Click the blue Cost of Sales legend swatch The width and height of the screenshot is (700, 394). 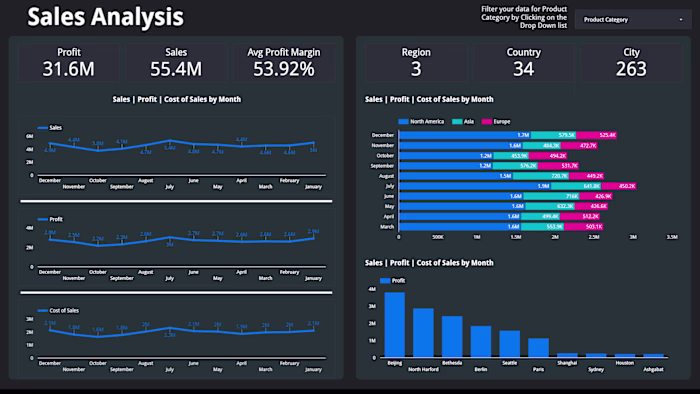tap(43, 311)
